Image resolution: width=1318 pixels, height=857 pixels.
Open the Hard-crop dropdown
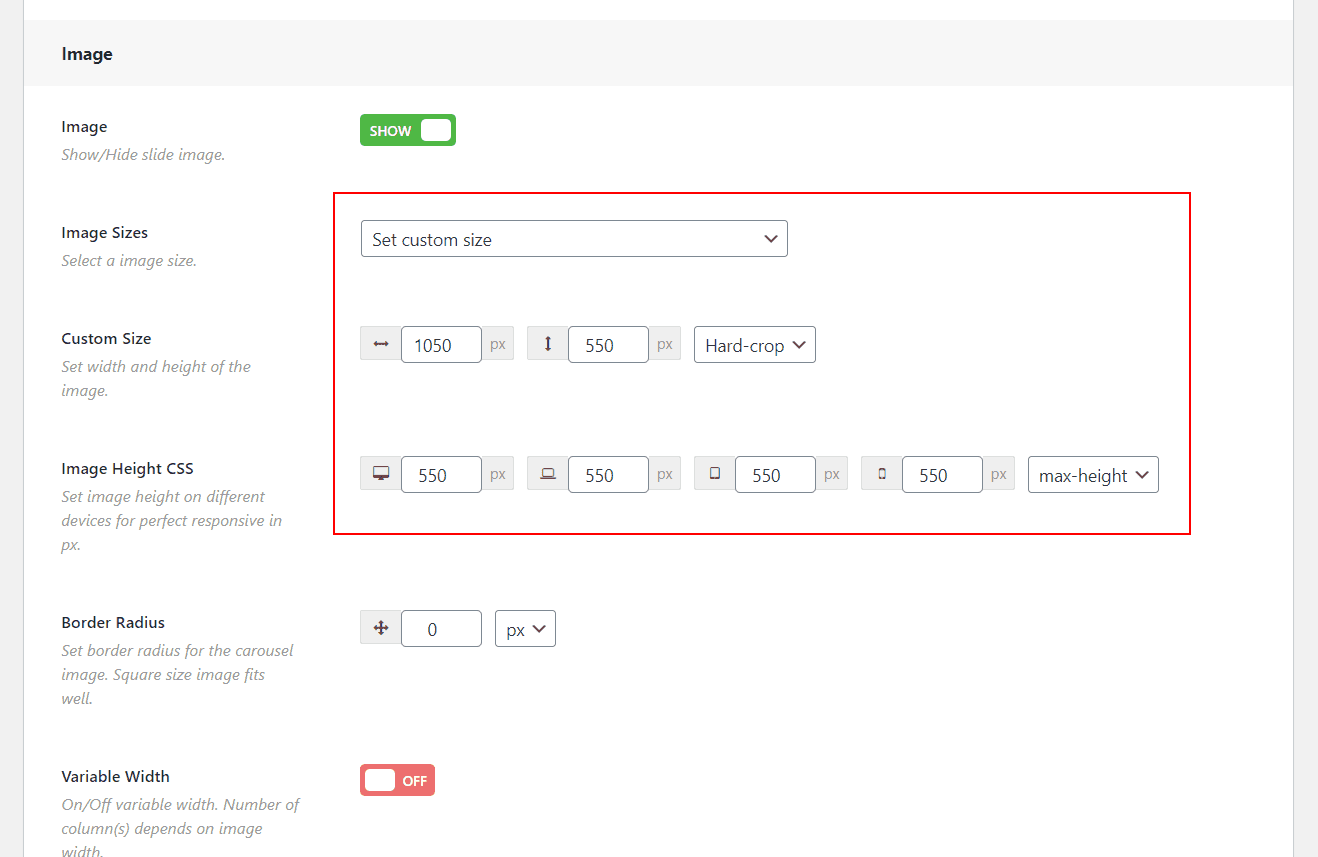pyautogui.click(x=754, y=345)
